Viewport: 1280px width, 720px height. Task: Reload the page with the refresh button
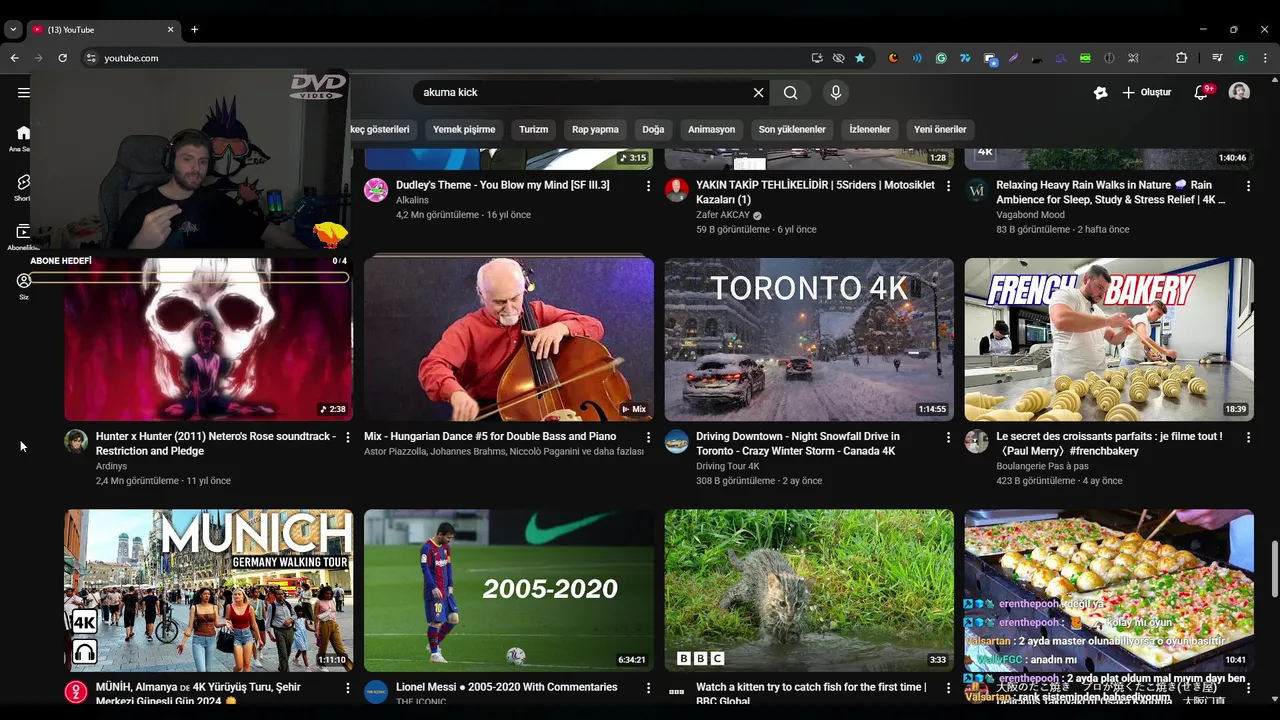pyautogui.click(x=63, y=58)
